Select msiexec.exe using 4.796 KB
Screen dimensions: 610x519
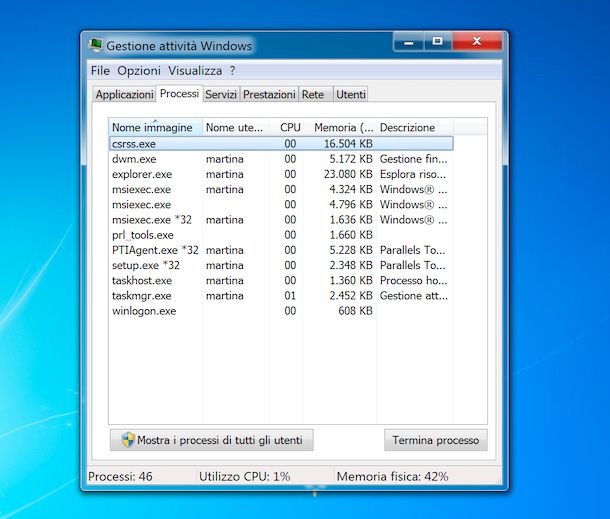[281, 204]
